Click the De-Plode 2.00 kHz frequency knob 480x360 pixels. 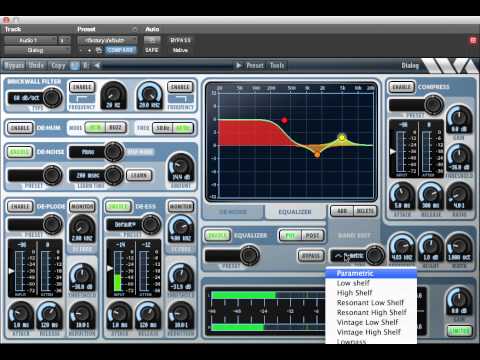(x=82, y=229)
